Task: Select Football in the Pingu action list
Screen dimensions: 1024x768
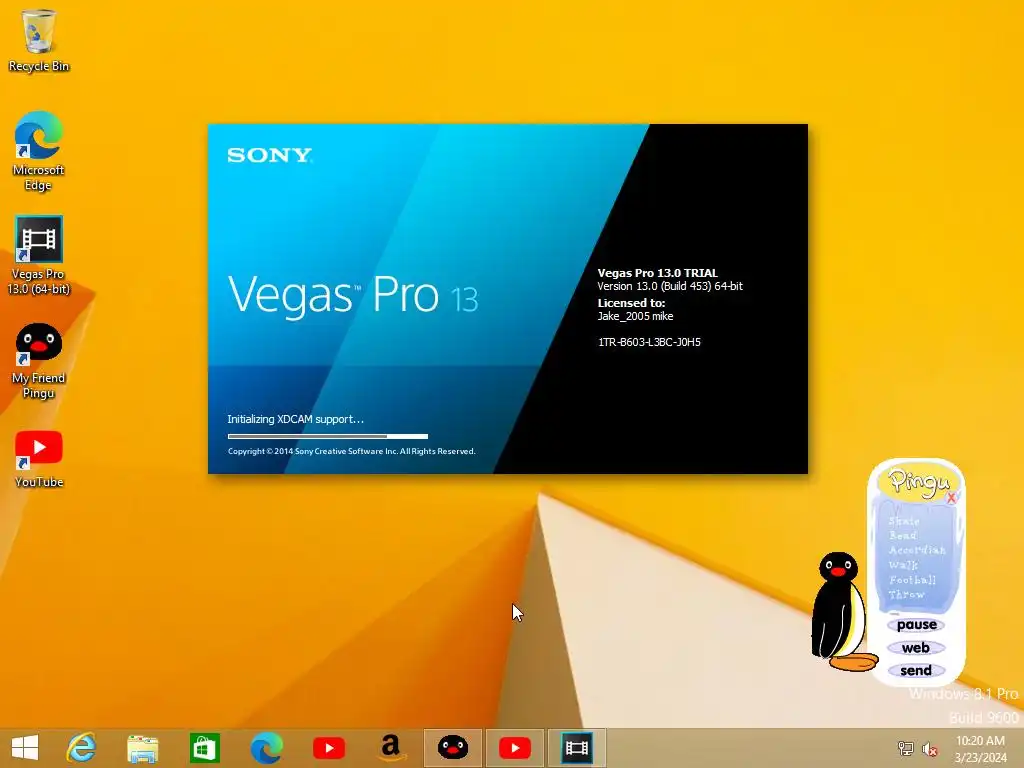Action: [x=912, y=580]
